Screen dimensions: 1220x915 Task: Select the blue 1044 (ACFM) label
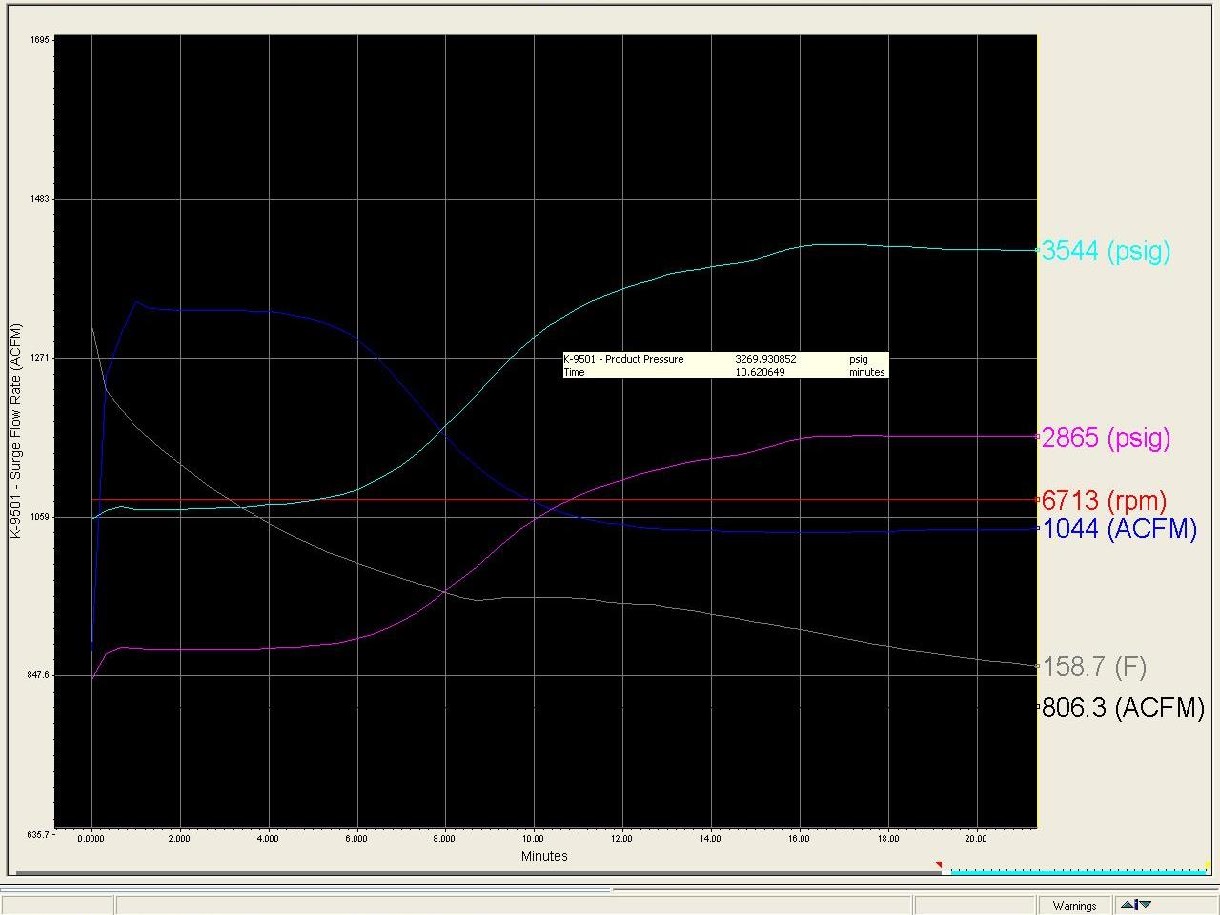[x=1118, y=530]
